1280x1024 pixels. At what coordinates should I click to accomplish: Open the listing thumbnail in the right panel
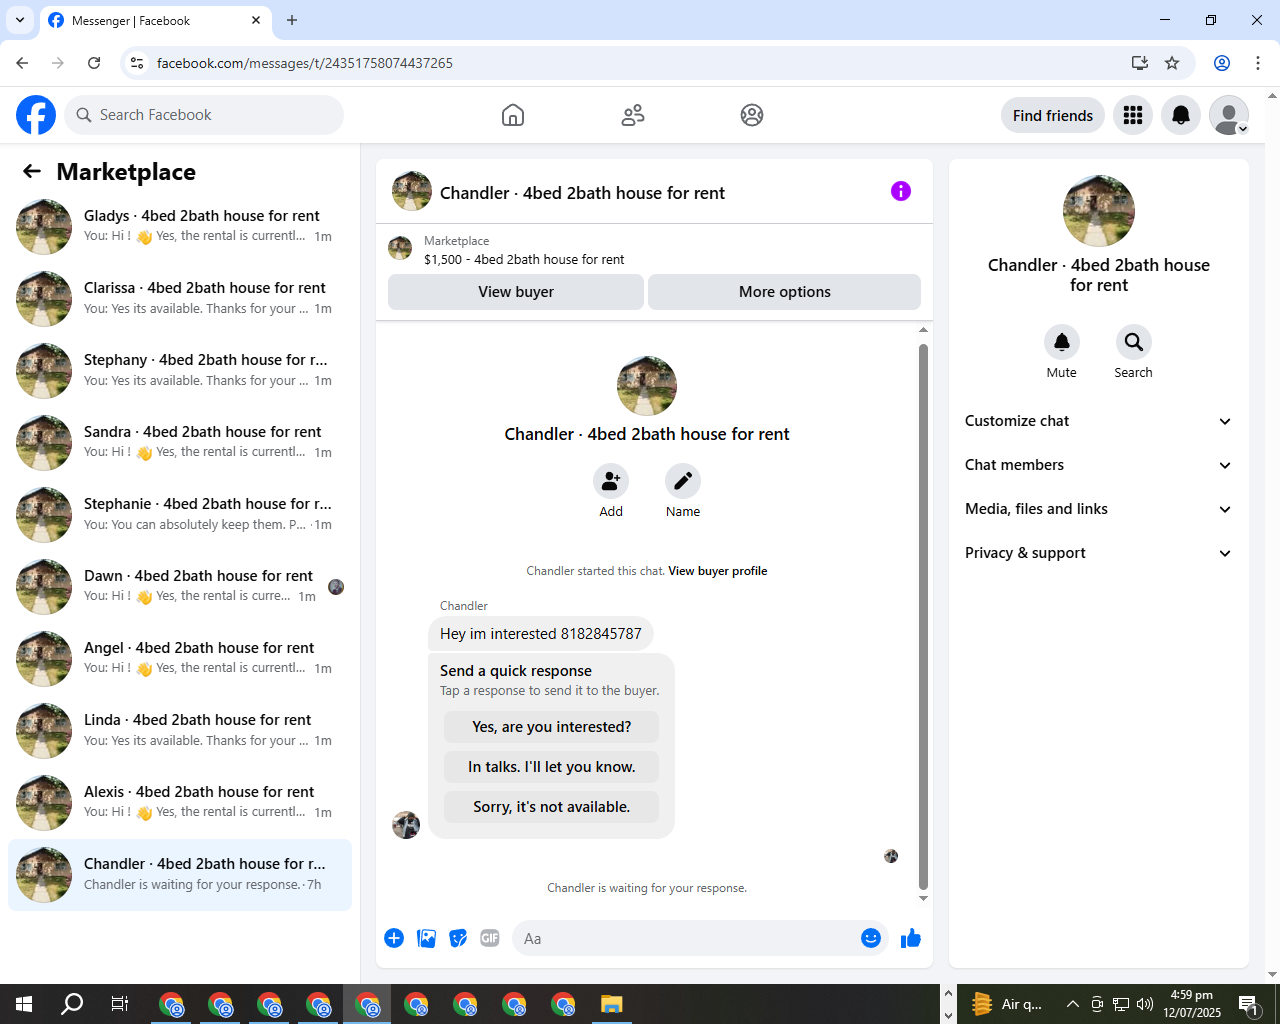[1099, 211]
